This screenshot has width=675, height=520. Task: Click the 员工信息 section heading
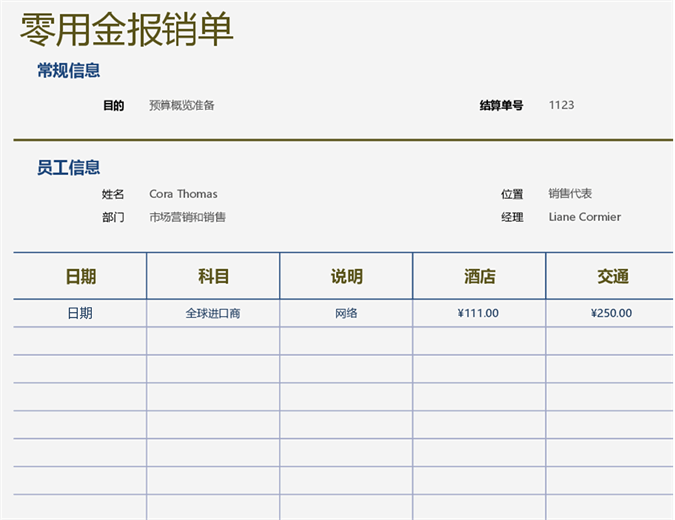coord(68,168)
